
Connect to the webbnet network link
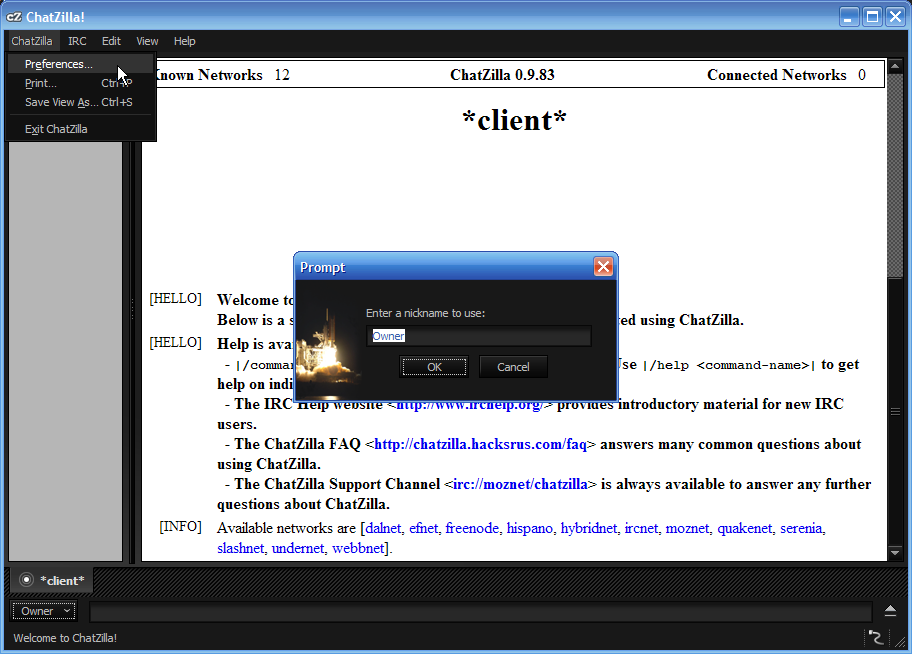[x=358, y=548]
